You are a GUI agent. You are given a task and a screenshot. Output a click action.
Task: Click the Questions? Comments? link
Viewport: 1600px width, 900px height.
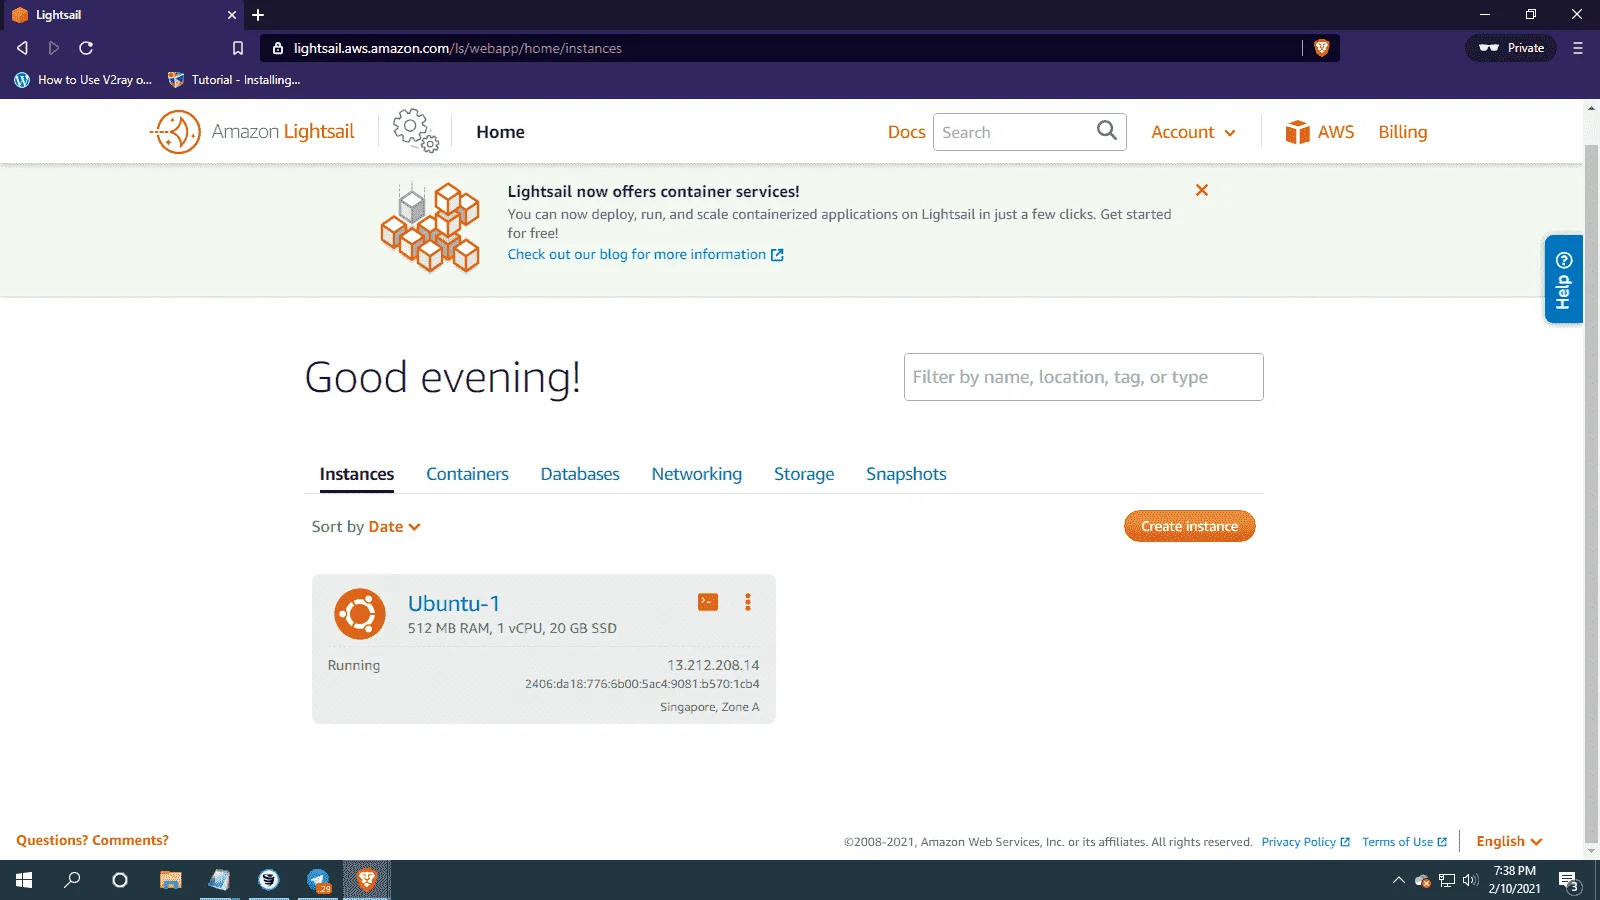coord(93,840)
